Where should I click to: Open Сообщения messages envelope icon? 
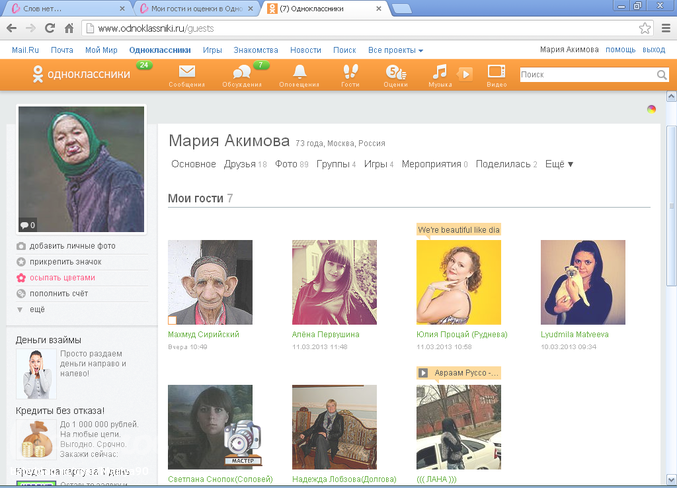(186, 72)
